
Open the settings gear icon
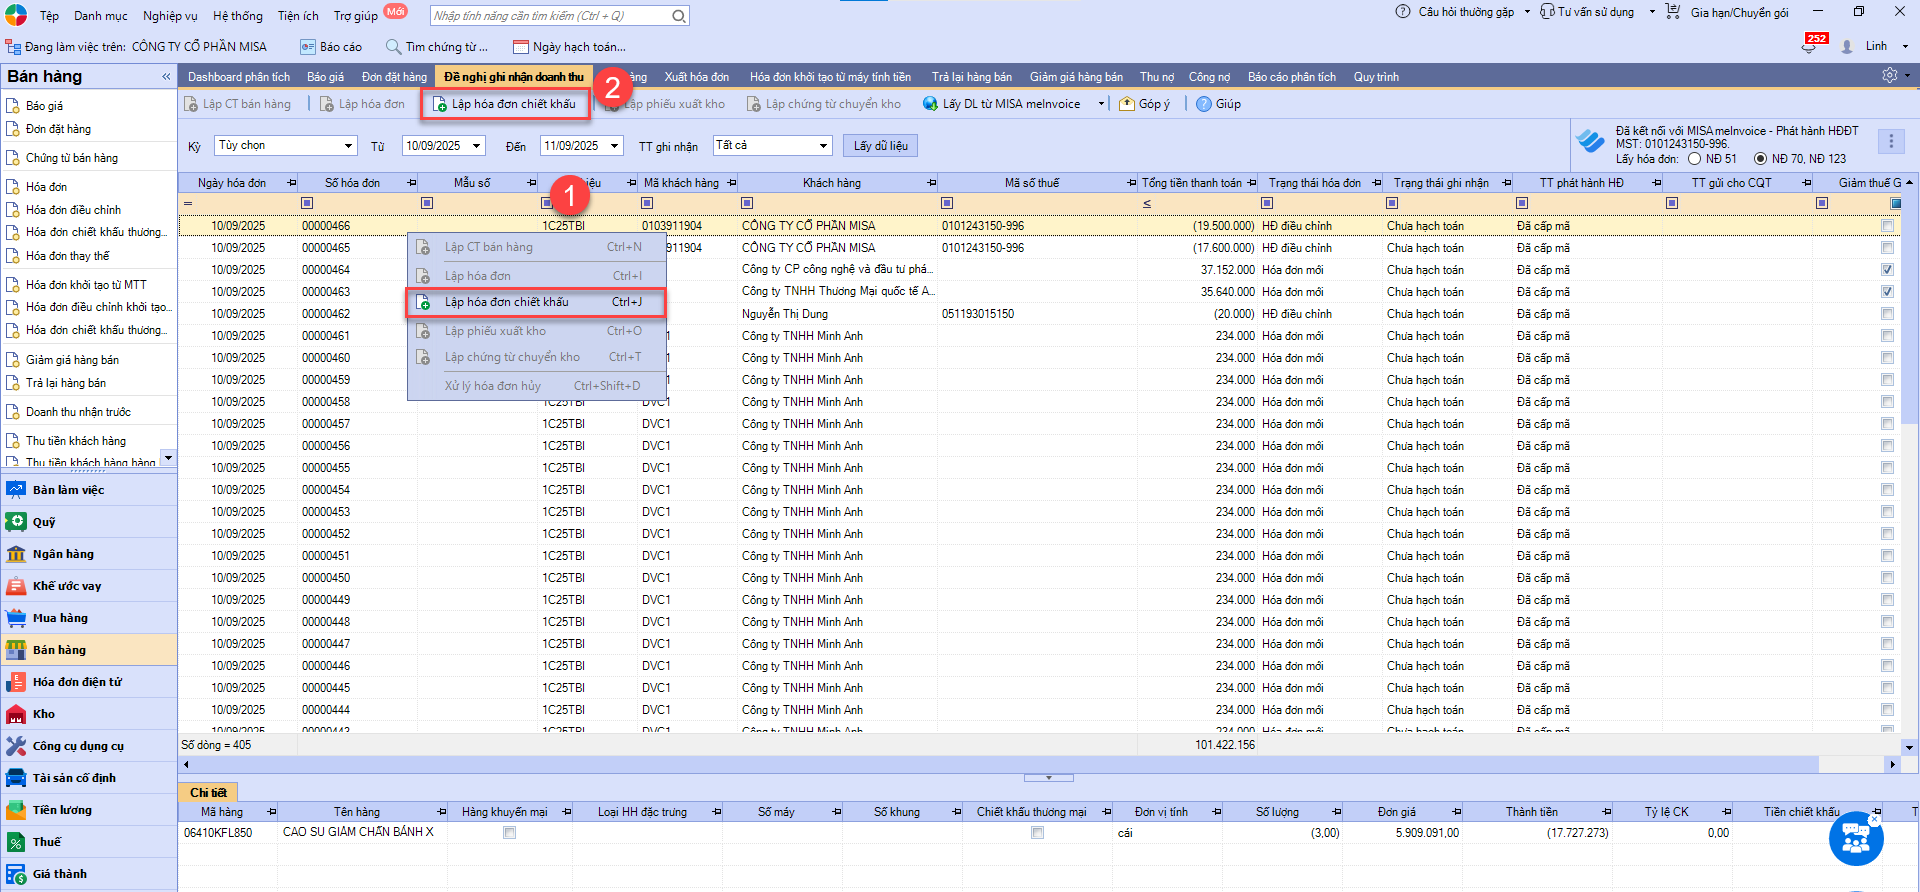point(1889,76)
